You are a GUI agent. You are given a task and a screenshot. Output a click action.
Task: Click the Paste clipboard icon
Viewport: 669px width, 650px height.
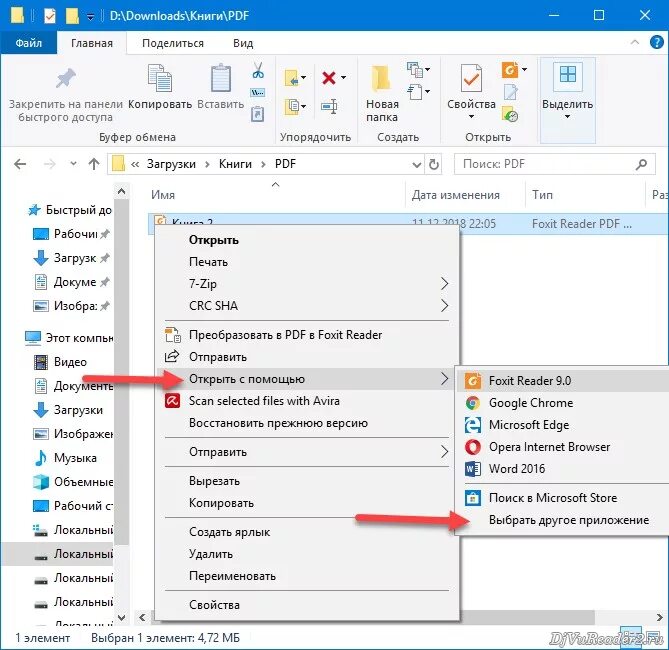(221, 78)
